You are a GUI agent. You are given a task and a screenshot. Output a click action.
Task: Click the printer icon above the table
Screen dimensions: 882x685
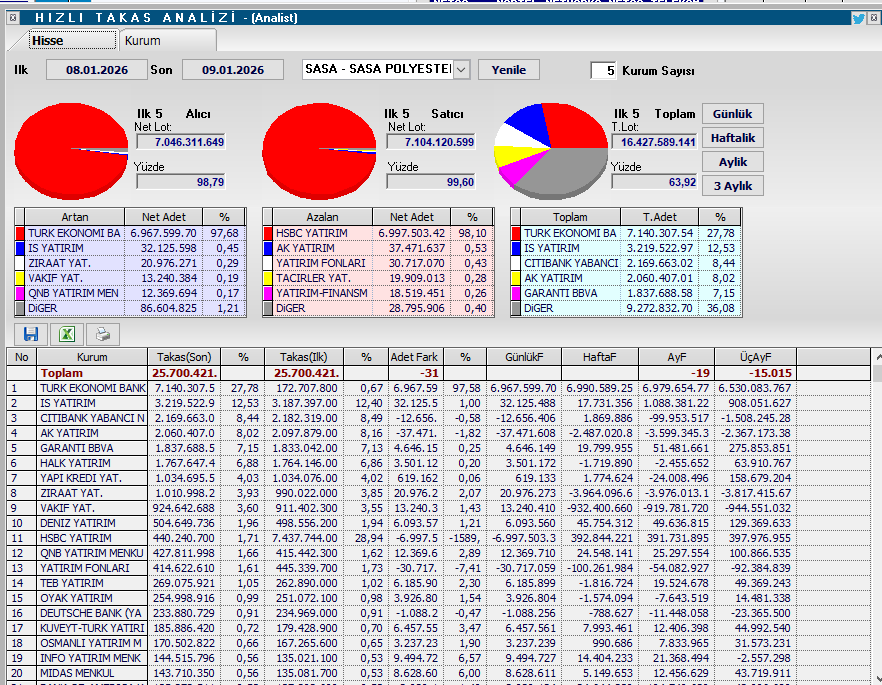pos(103,335)
